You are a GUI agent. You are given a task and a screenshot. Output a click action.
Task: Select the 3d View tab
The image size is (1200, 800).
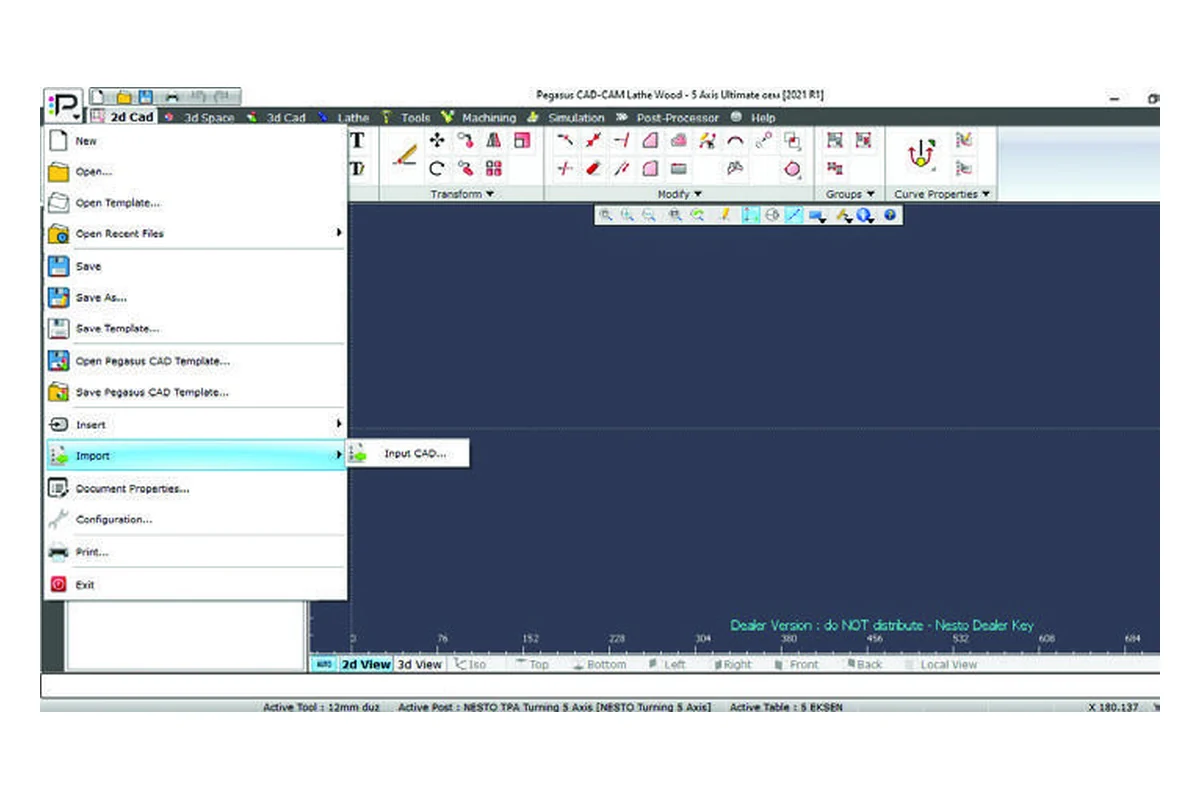tap(419, 664)
